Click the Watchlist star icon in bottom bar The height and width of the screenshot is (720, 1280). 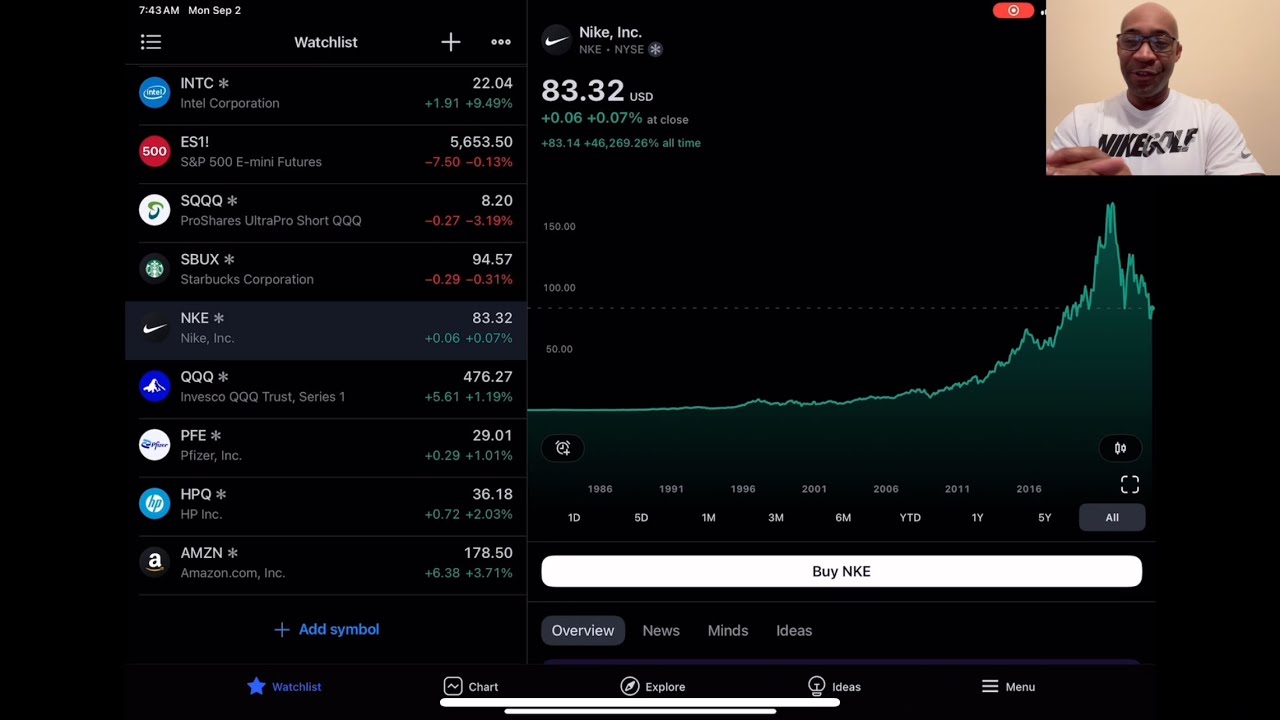(257, 686)
